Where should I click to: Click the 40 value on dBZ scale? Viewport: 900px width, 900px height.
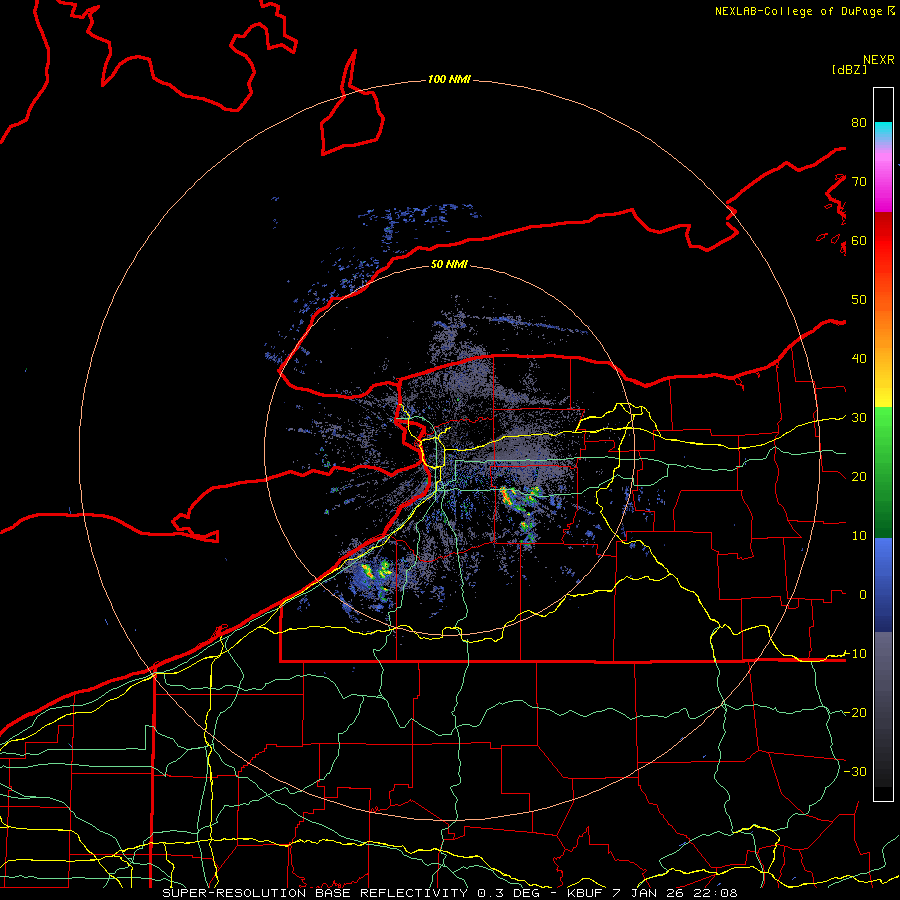coord(859,359)
